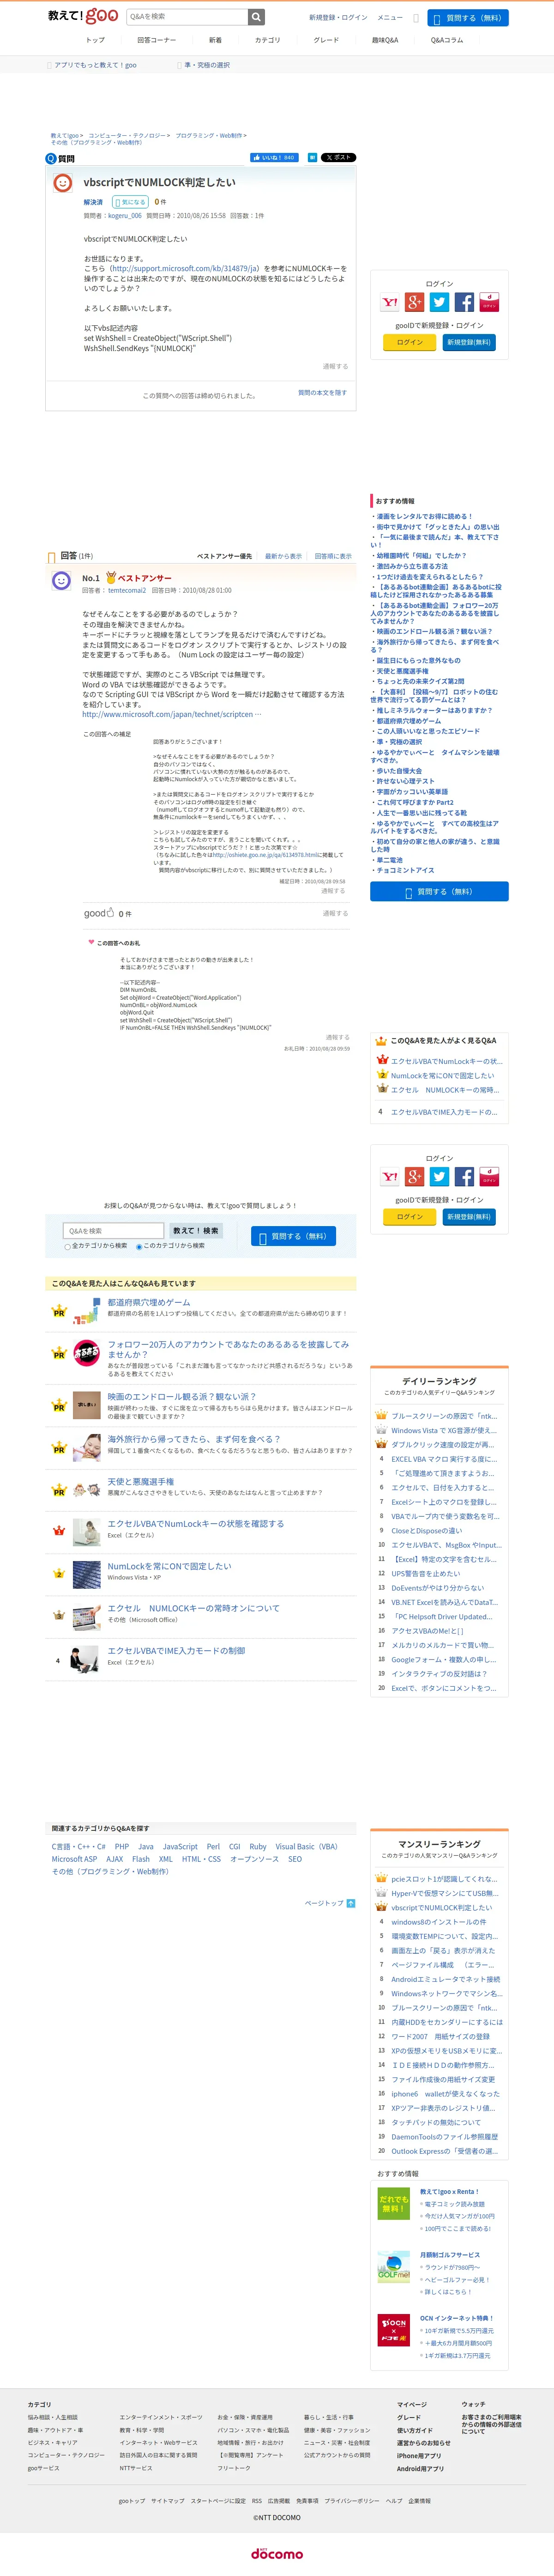The width and height of the screenshot is (554, 2576).
Task: Open thumbnail for 映画のエンドロール question
Action: tap(86, 1405)
